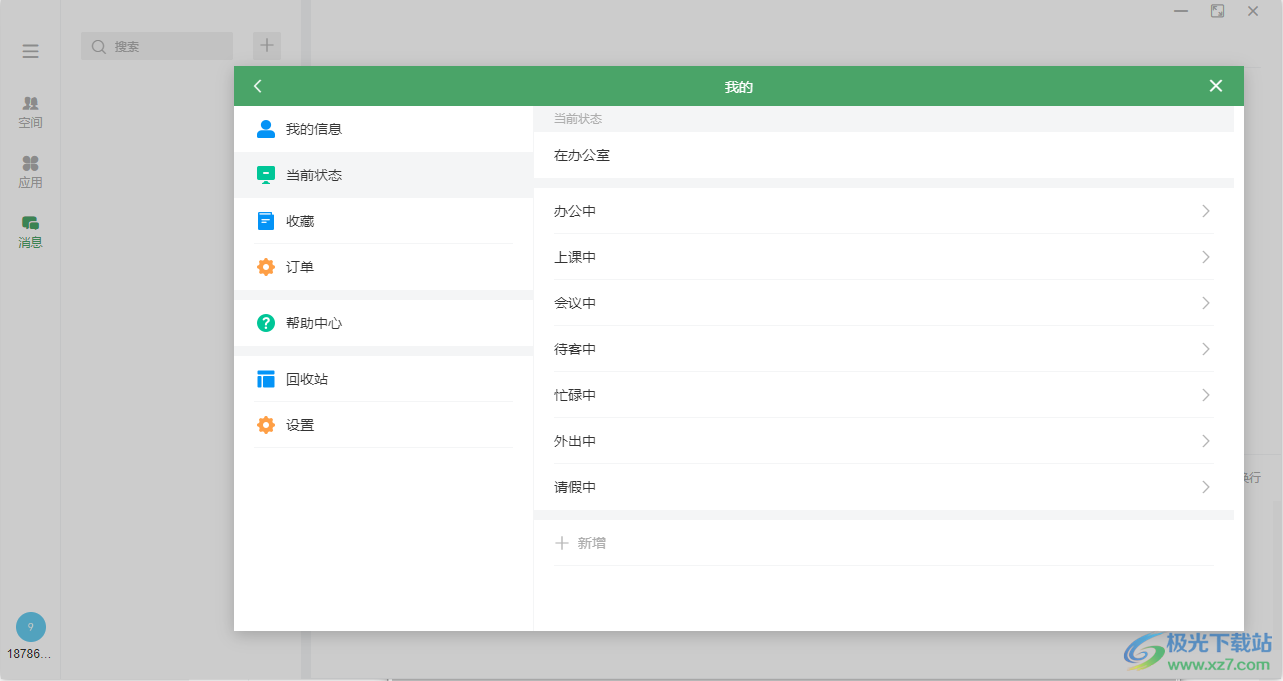Open the hamburger menu at top left
Screen dimensions: 1283x681
point(30,50)
